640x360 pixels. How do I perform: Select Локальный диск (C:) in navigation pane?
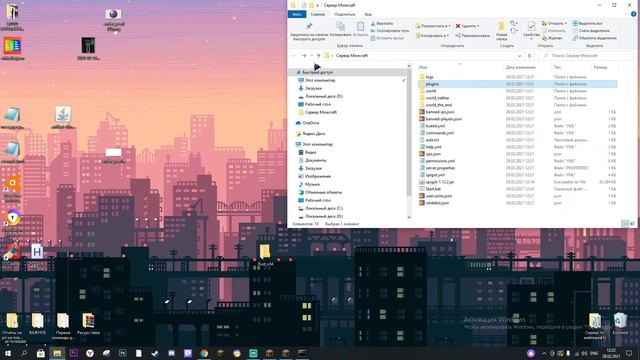324,209
